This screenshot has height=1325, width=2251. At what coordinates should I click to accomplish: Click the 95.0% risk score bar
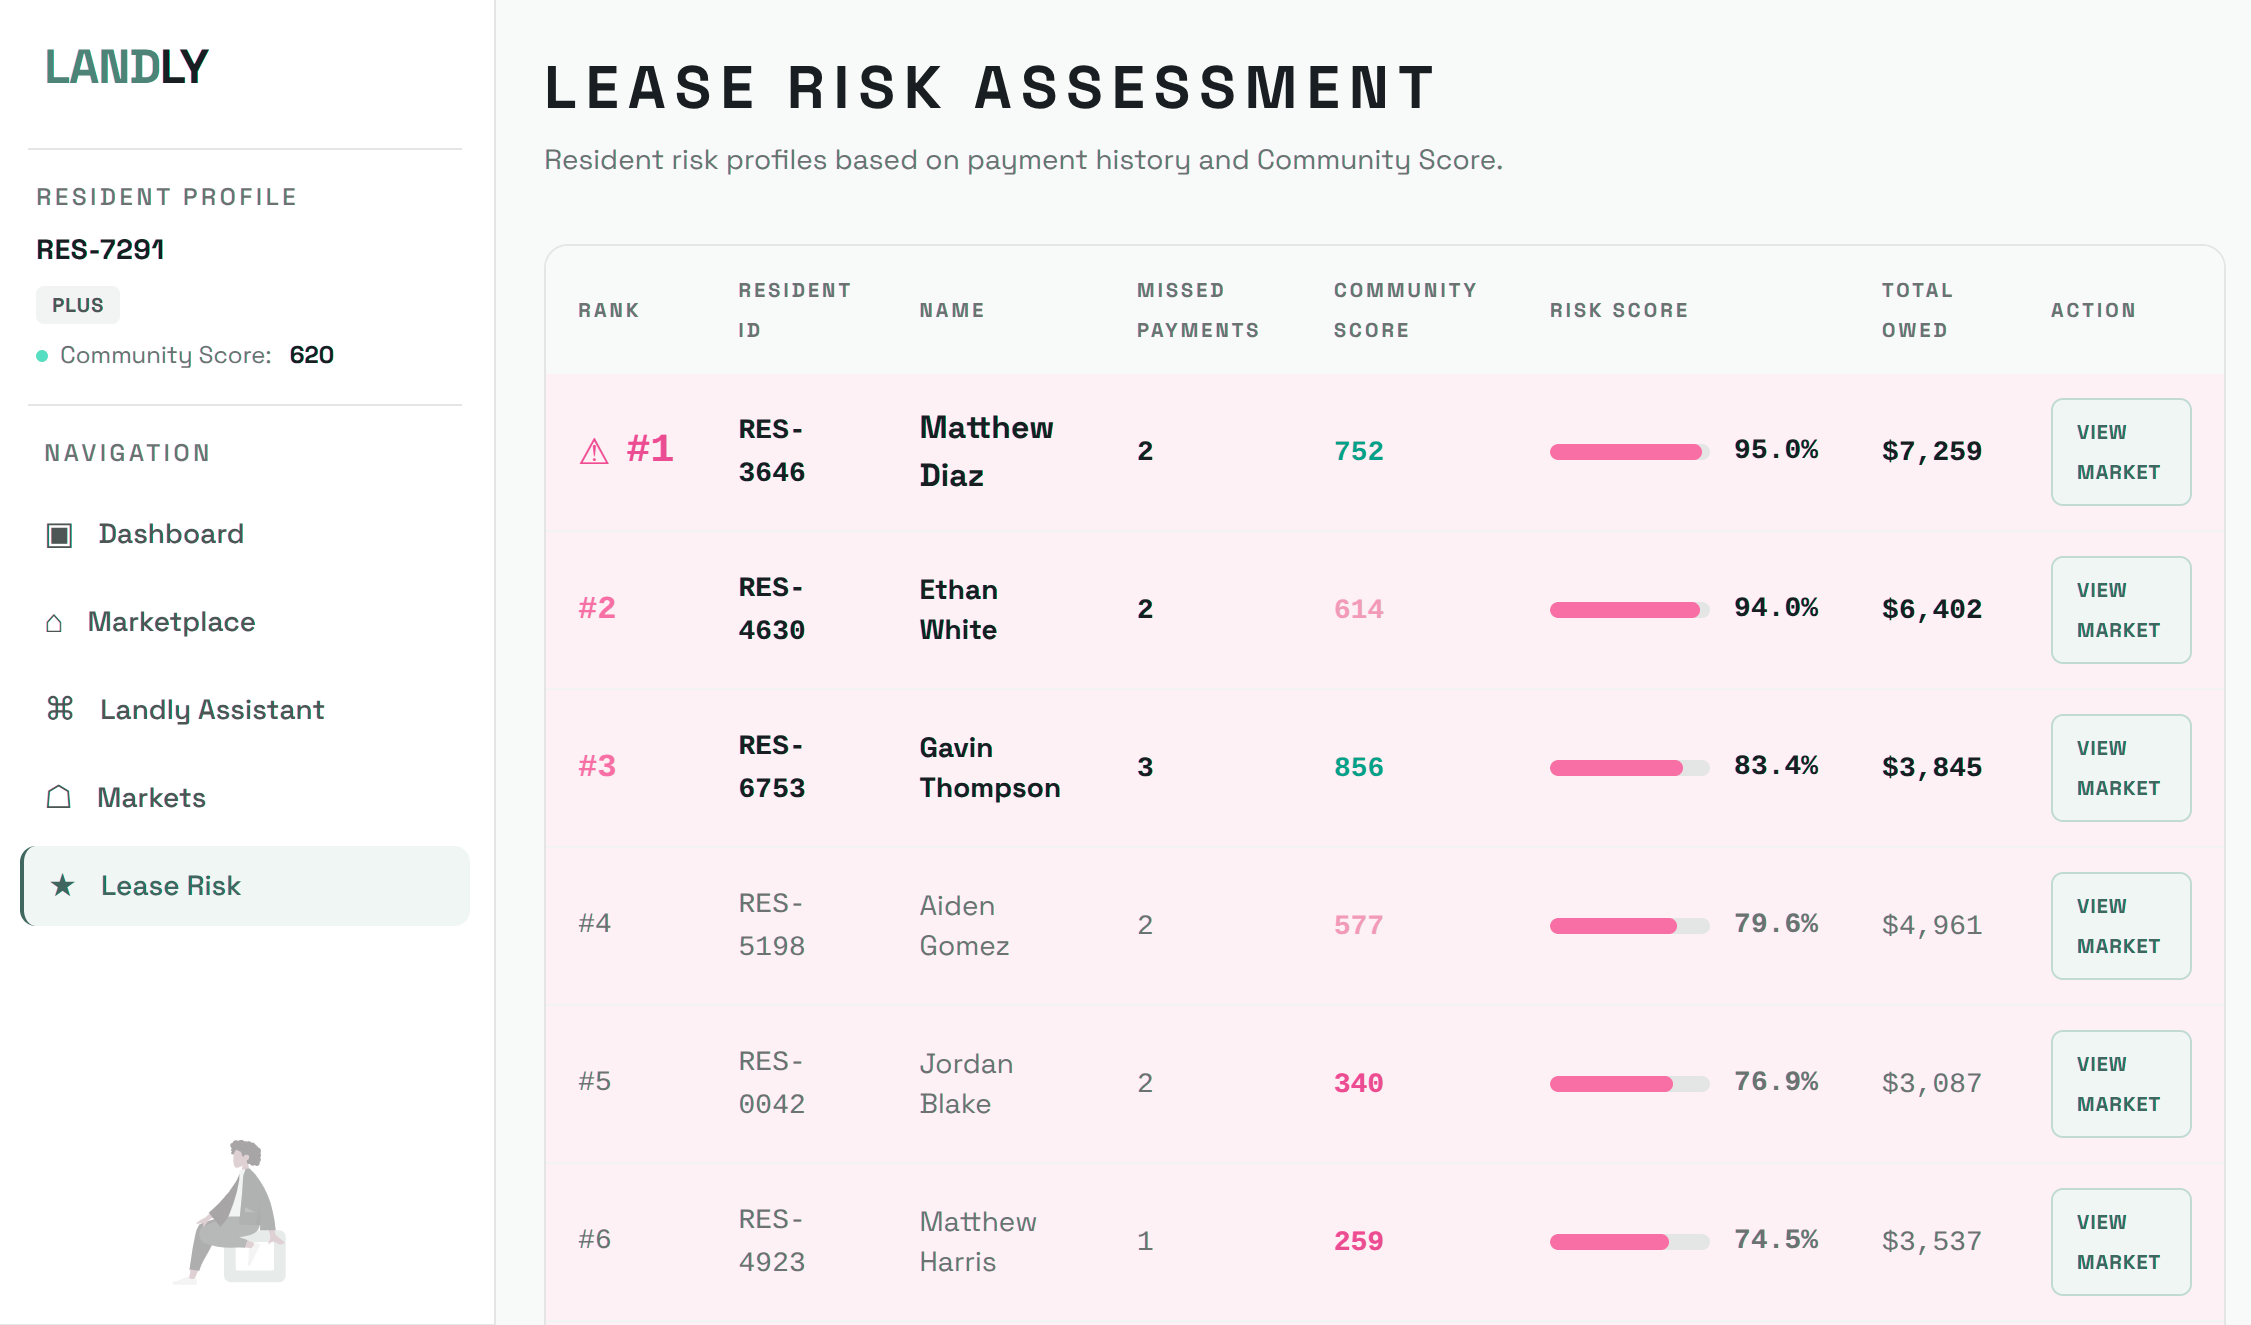[1628, 452]
